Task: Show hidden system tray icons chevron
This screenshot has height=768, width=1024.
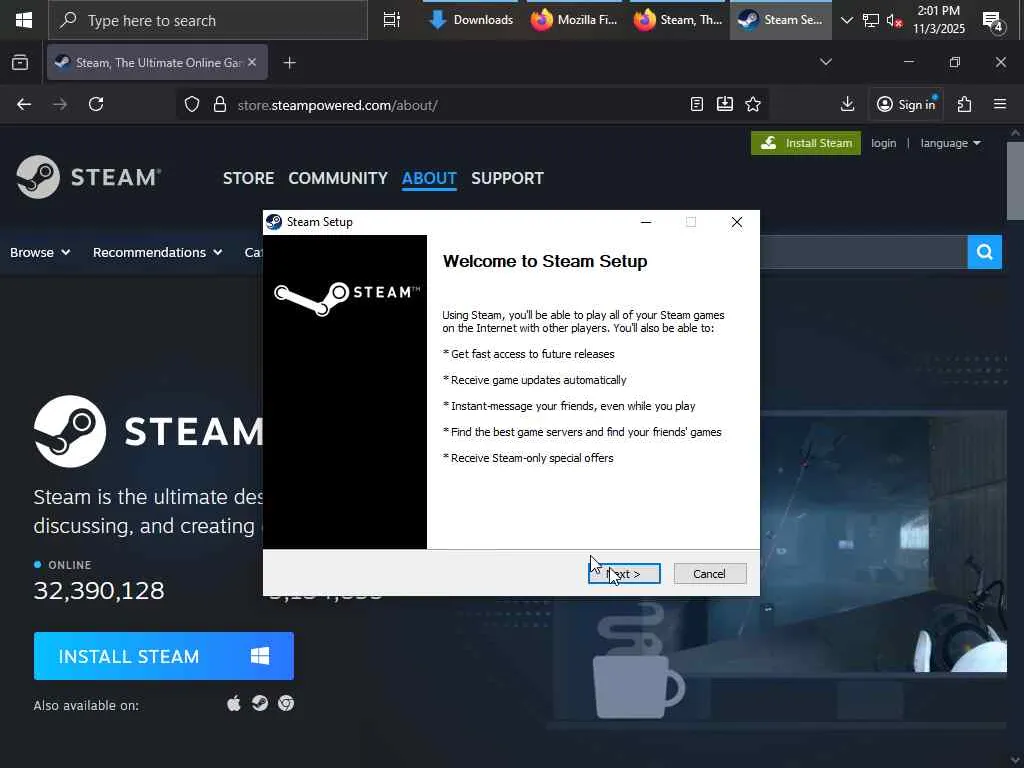Action: [x=847, y=20]
